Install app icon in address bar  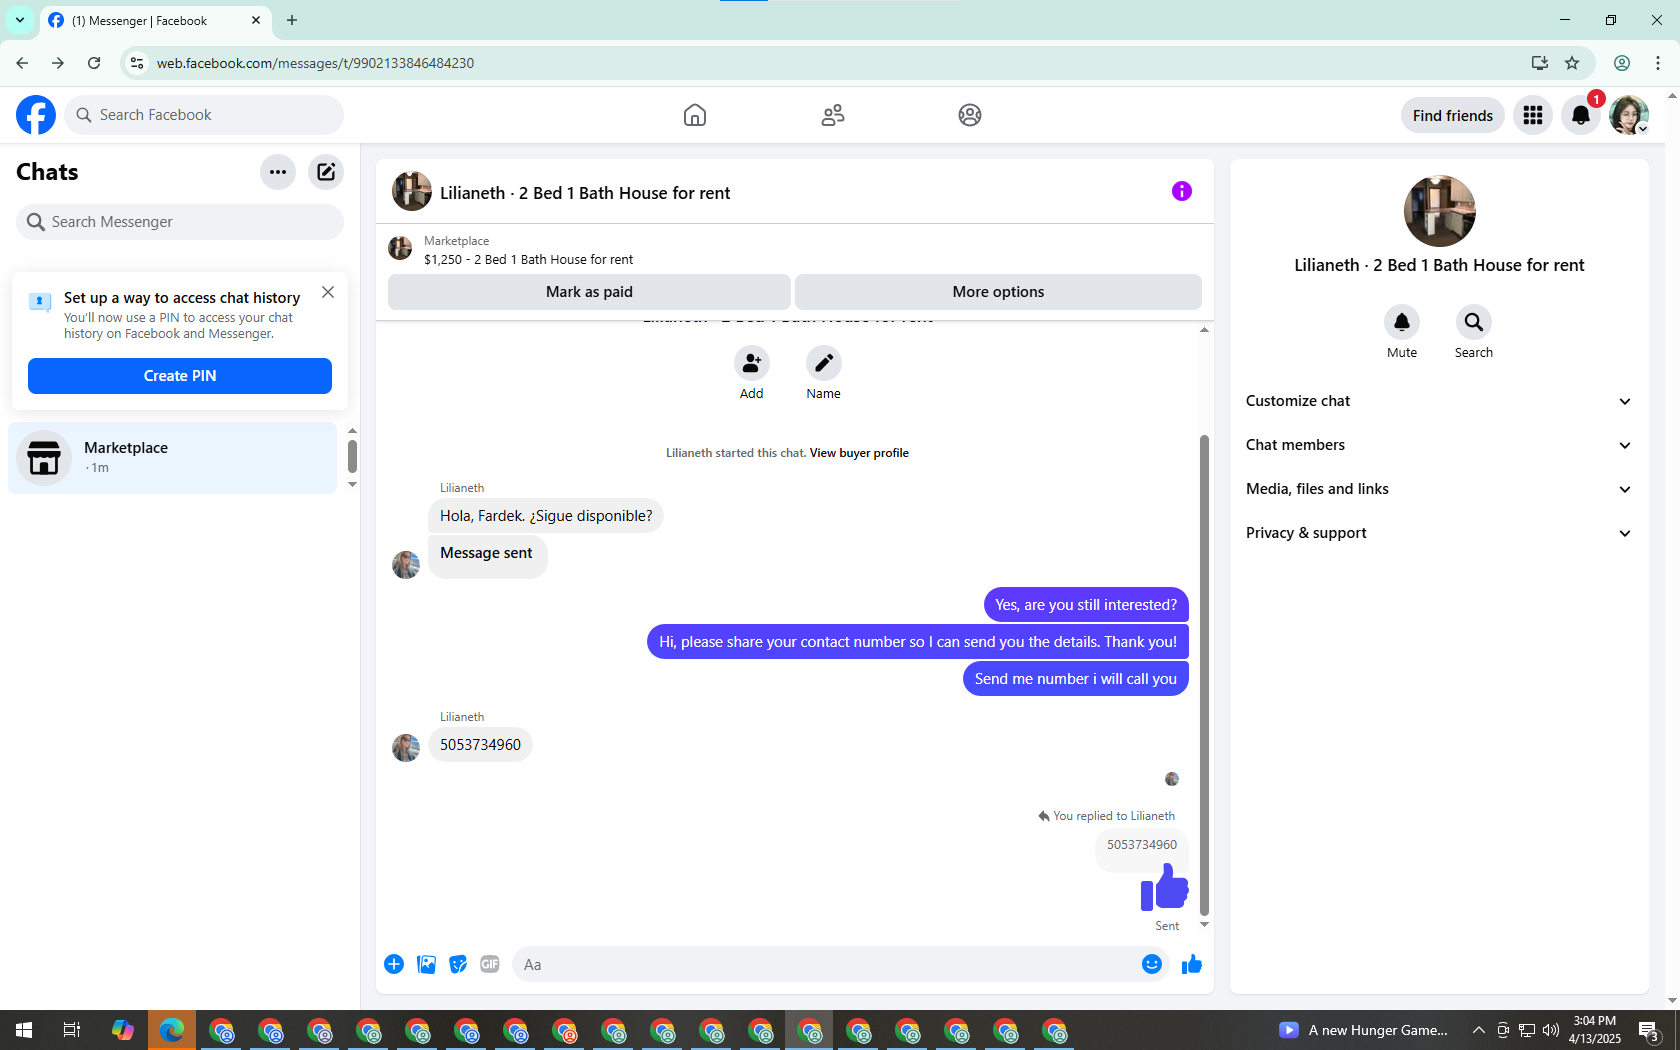tap(1540, 63)
